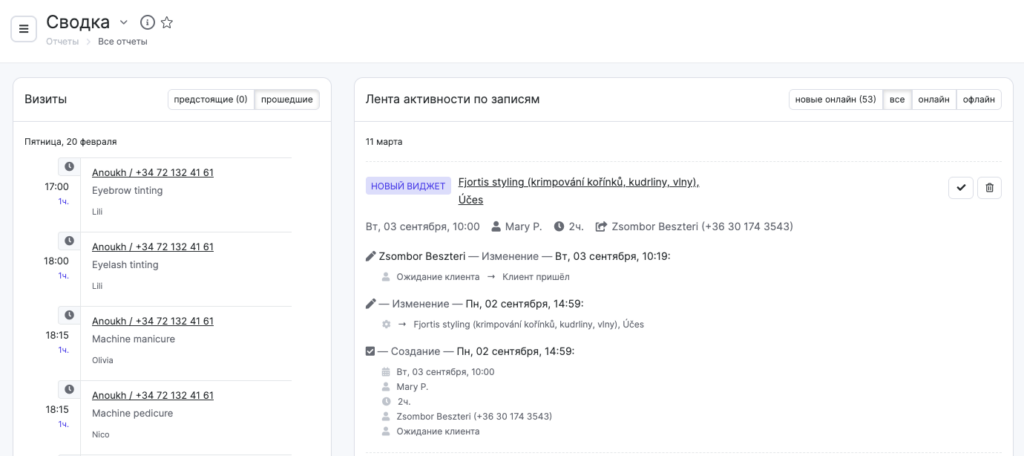
Task: Click the info icon beside Сводка
Action: pos(147,22)
